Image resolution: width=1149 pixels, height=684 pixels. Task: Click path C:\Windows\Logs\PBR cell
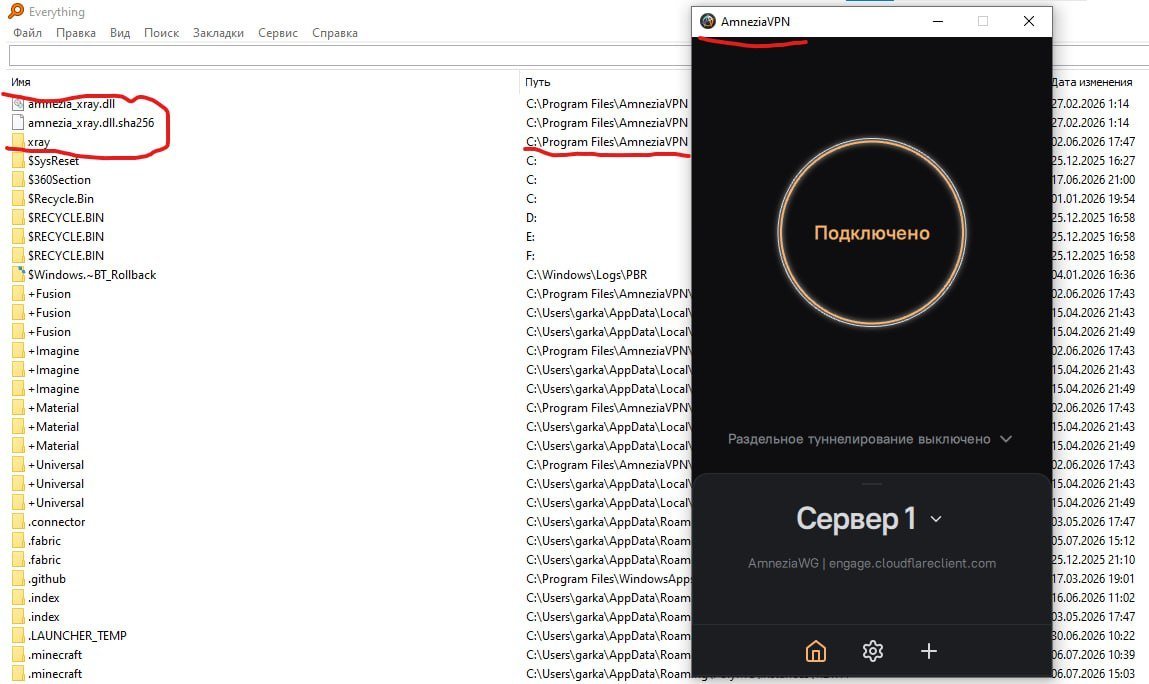[x=587, y=275]
